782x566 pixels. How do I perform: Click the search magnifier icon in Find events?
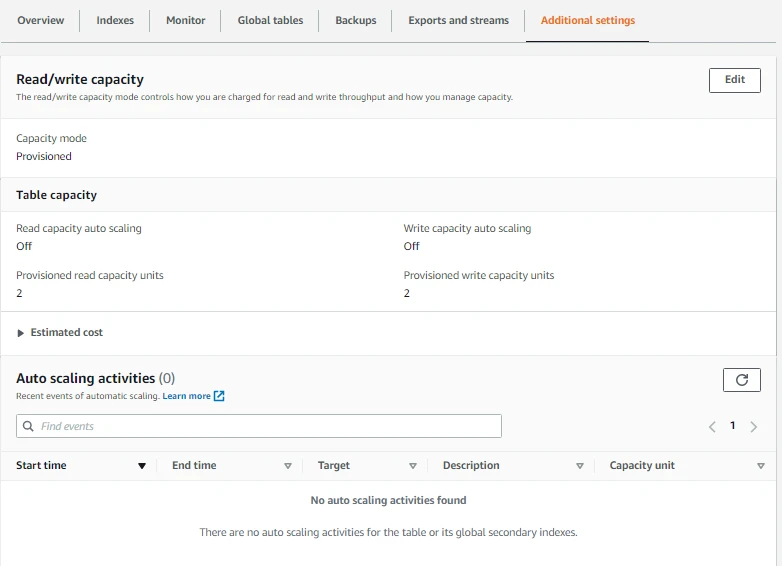pos(29,426)
